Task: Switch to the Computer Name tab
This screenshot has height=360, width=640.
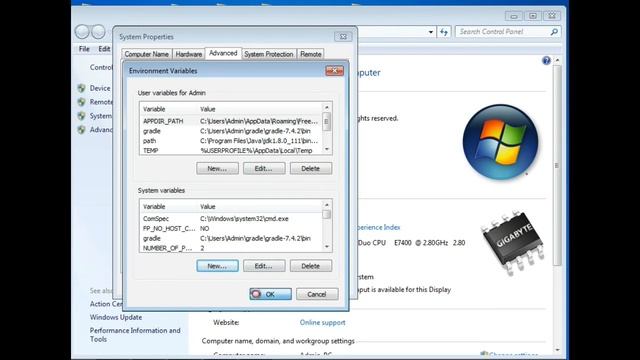Action: coord(147,54)
